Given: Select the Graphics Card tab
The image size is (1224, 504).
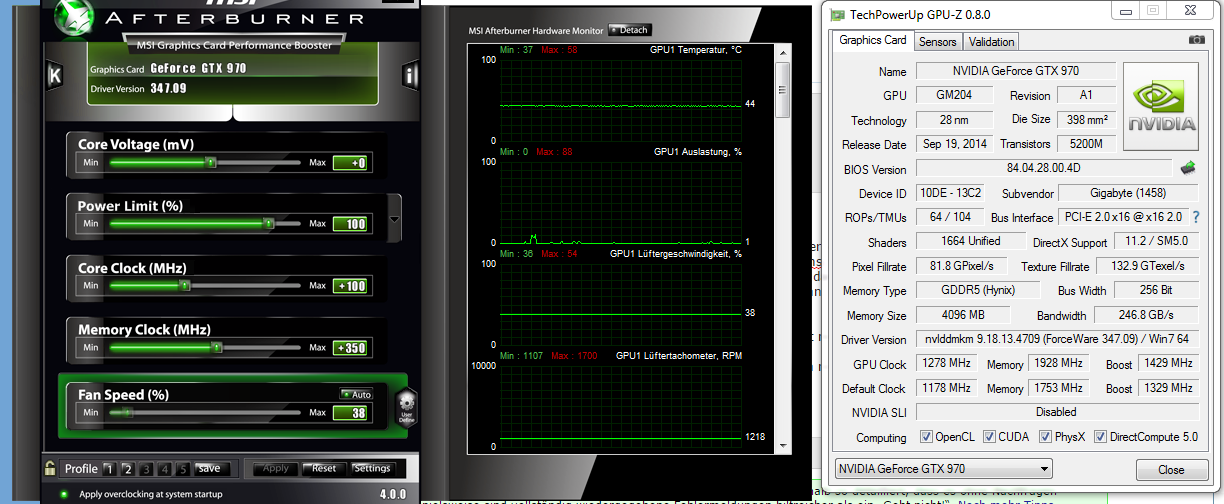Looking at the screenshot, I should (x=873, y=40).
